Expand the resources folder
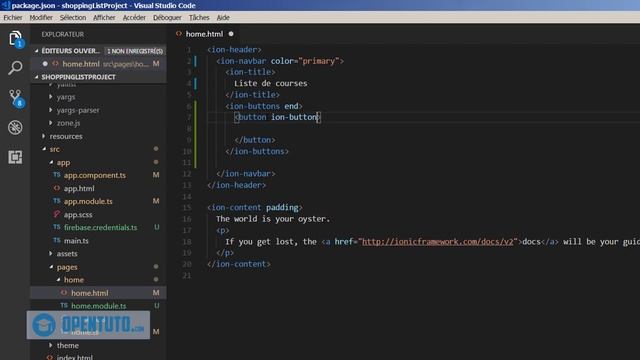This screenshot has height=360, width=640. (44, 136)
